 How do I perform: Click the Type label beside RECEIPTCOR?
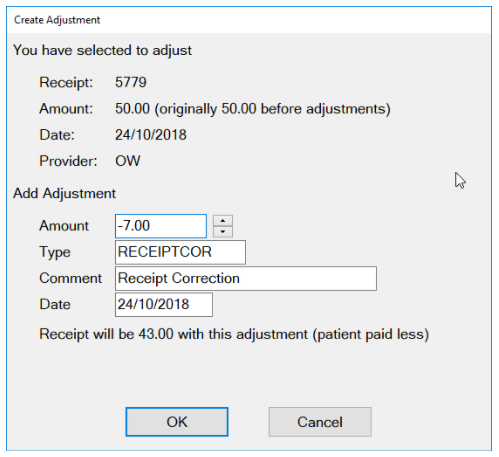[55, 252]
